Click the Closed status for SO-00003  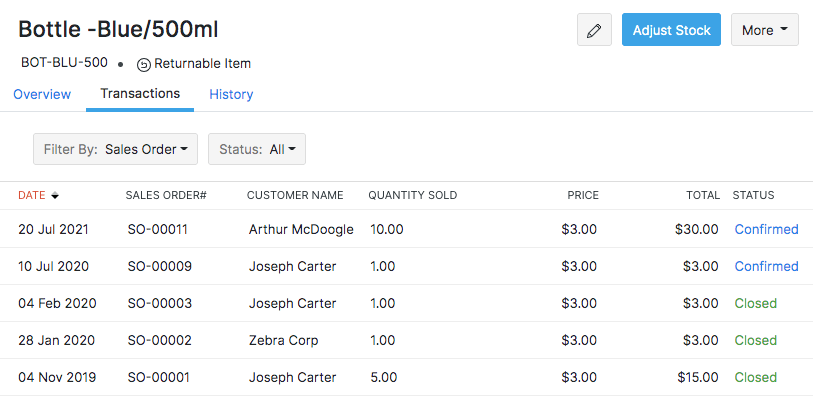point(755,303)
